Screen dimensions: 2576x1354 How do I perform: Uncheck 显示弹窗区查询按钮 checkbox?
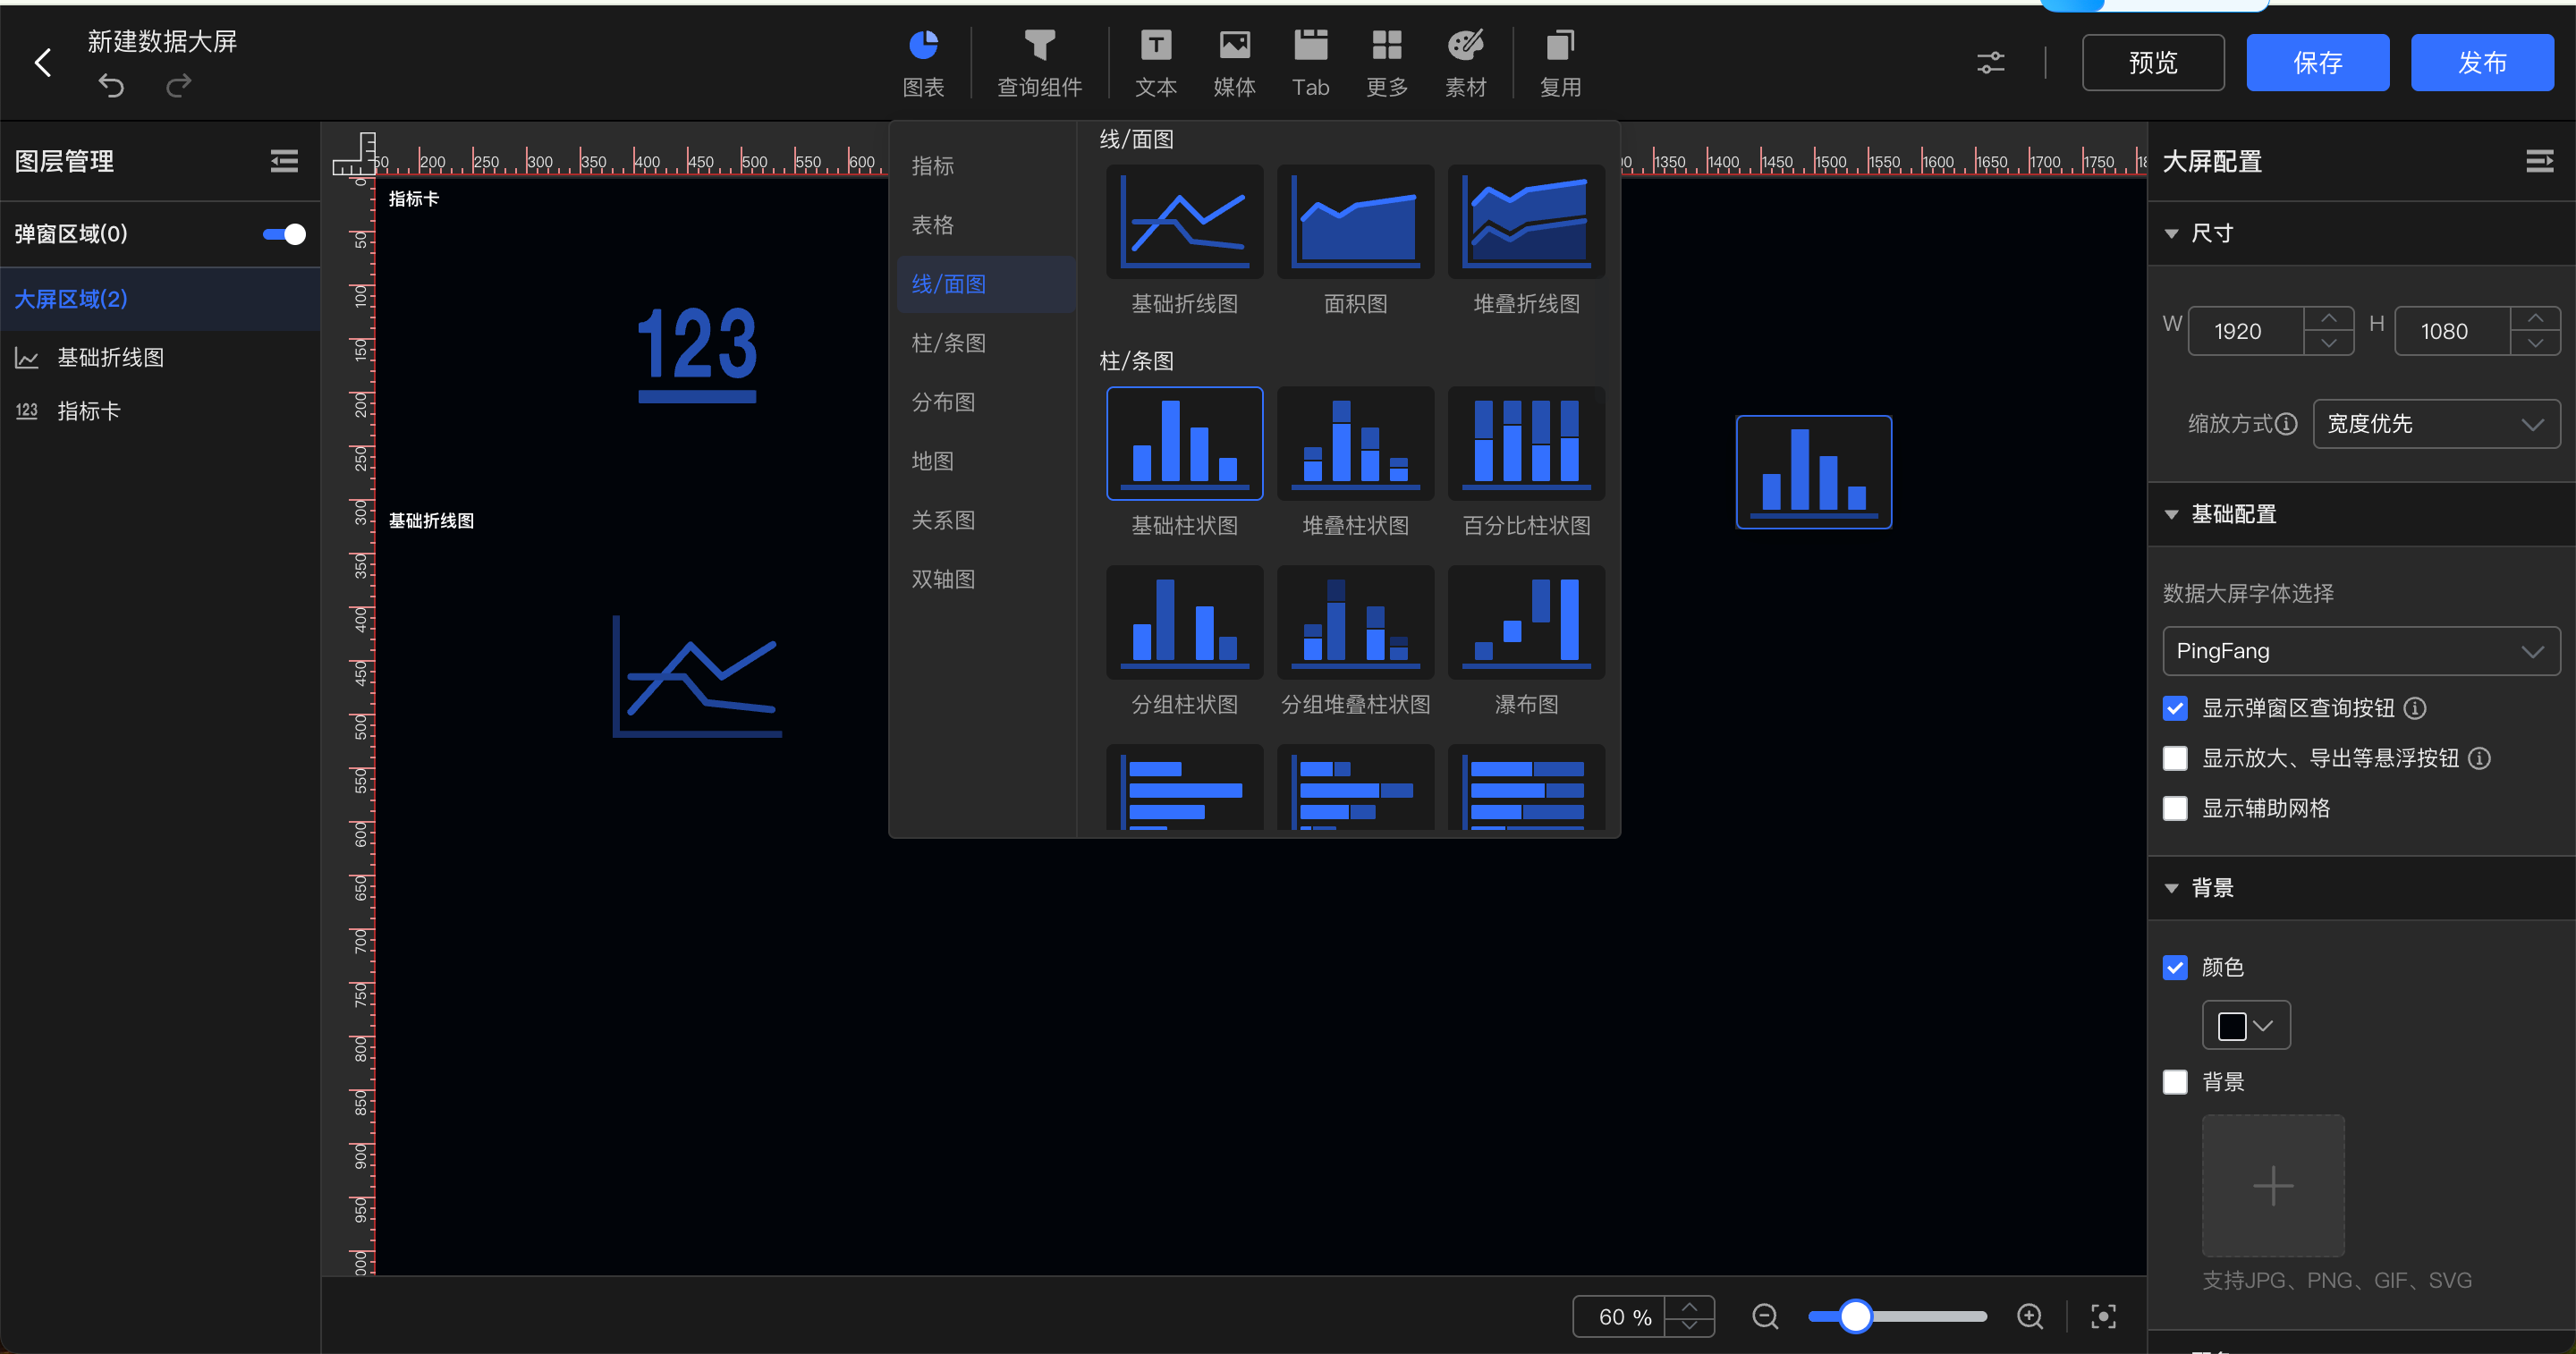(2174, 708)
